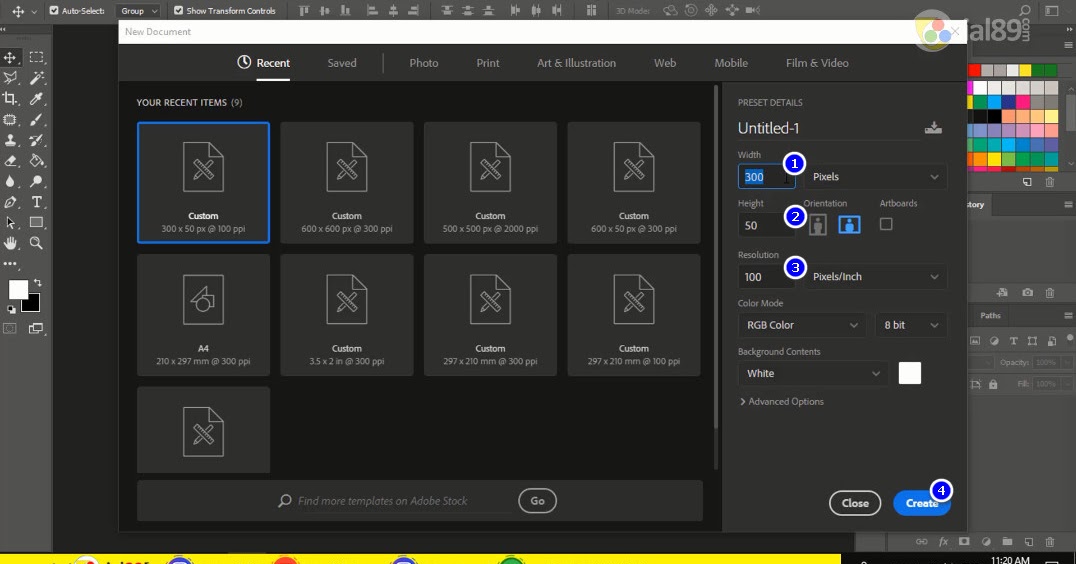Switch to the Saved tab

point(342,63)
